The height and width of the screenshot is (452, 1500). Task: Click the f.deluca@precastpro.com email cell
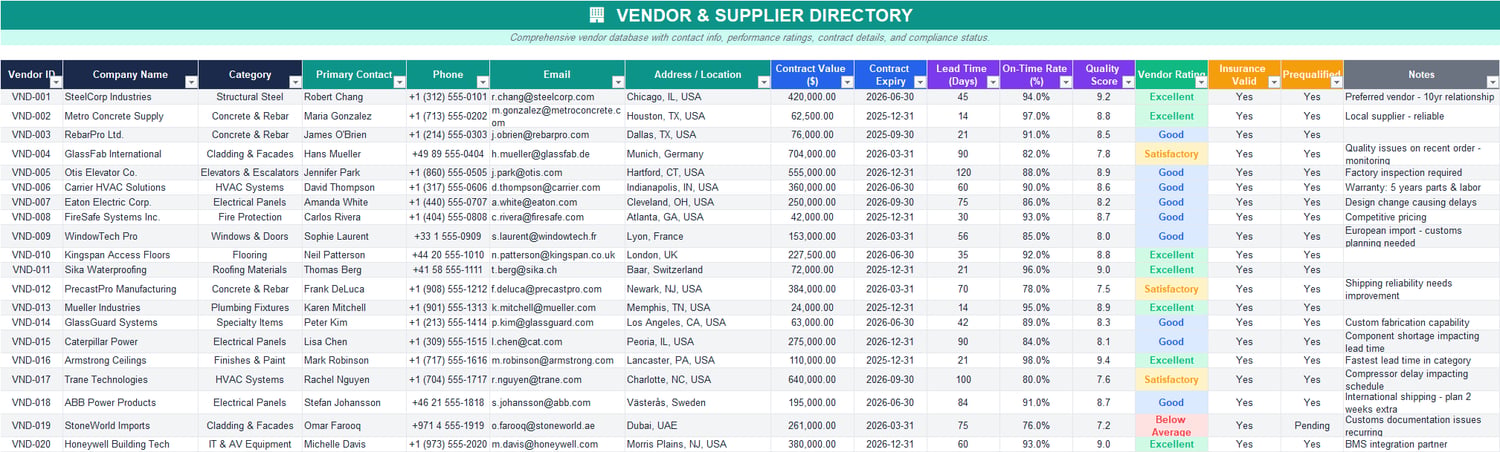[x=558, y=289]
